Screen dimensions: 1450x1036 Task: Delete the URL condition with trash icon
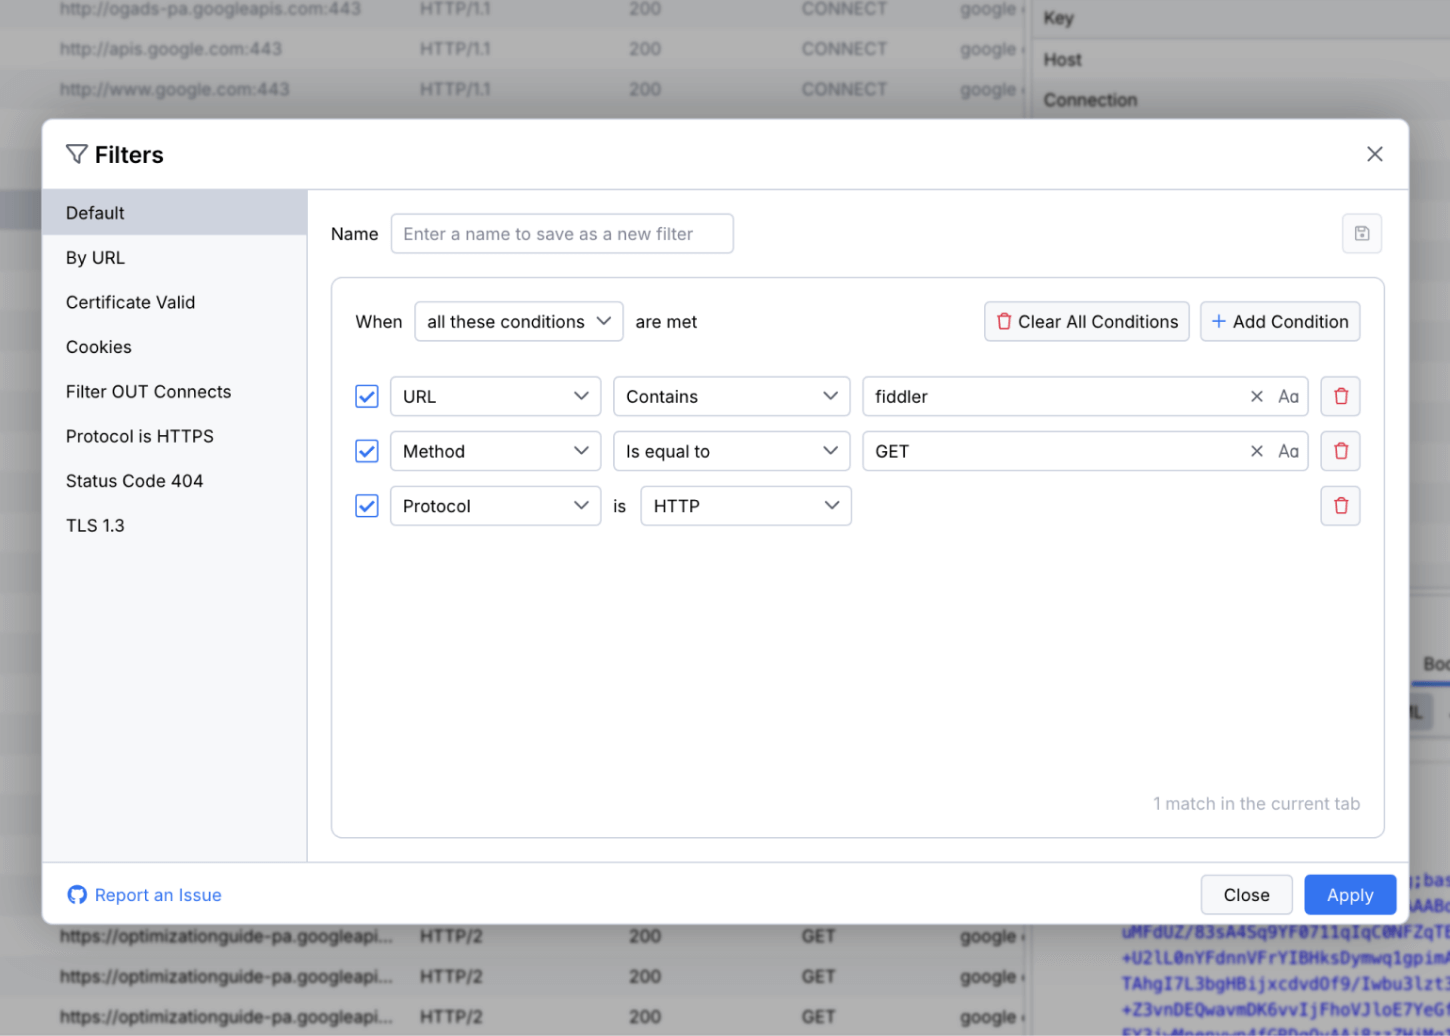point(1340,397)
